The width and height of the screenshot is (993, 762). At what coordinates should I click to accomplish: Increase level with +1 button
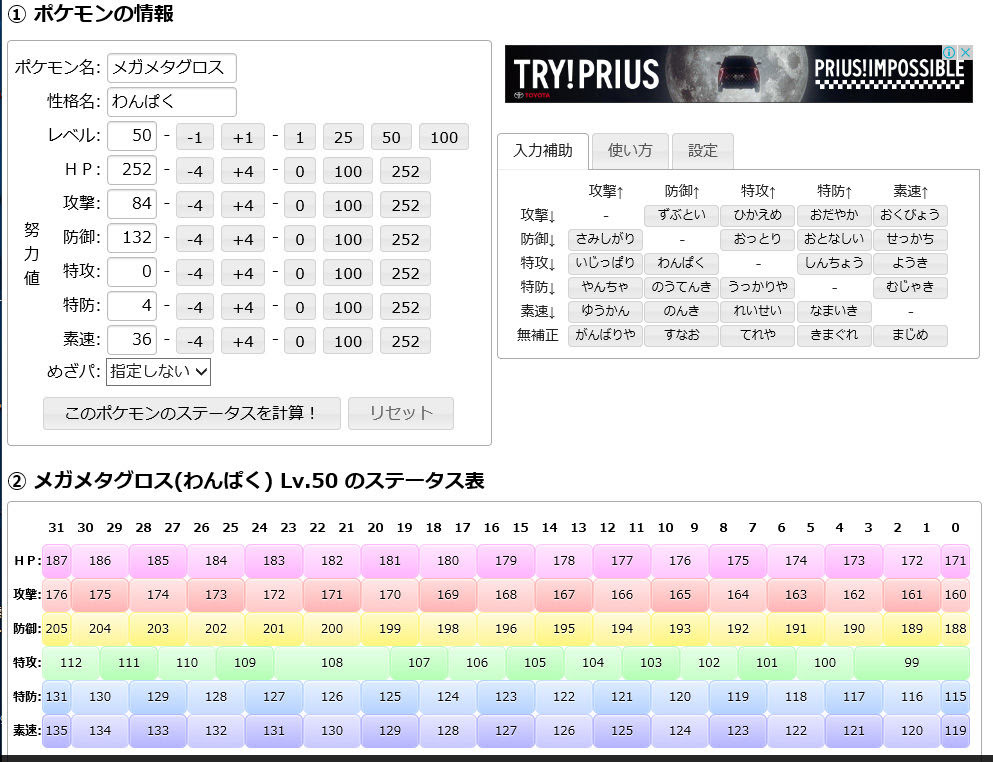tap(243, 137)
